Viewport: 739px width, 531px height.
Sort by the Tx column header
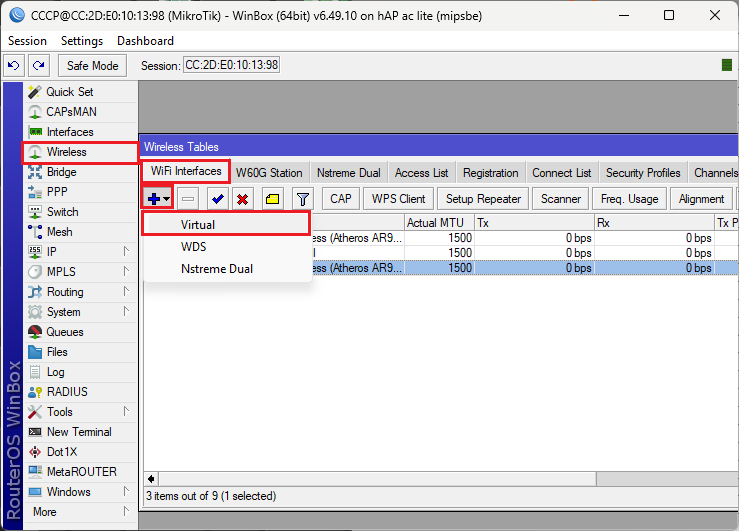(x=534, y=223)
